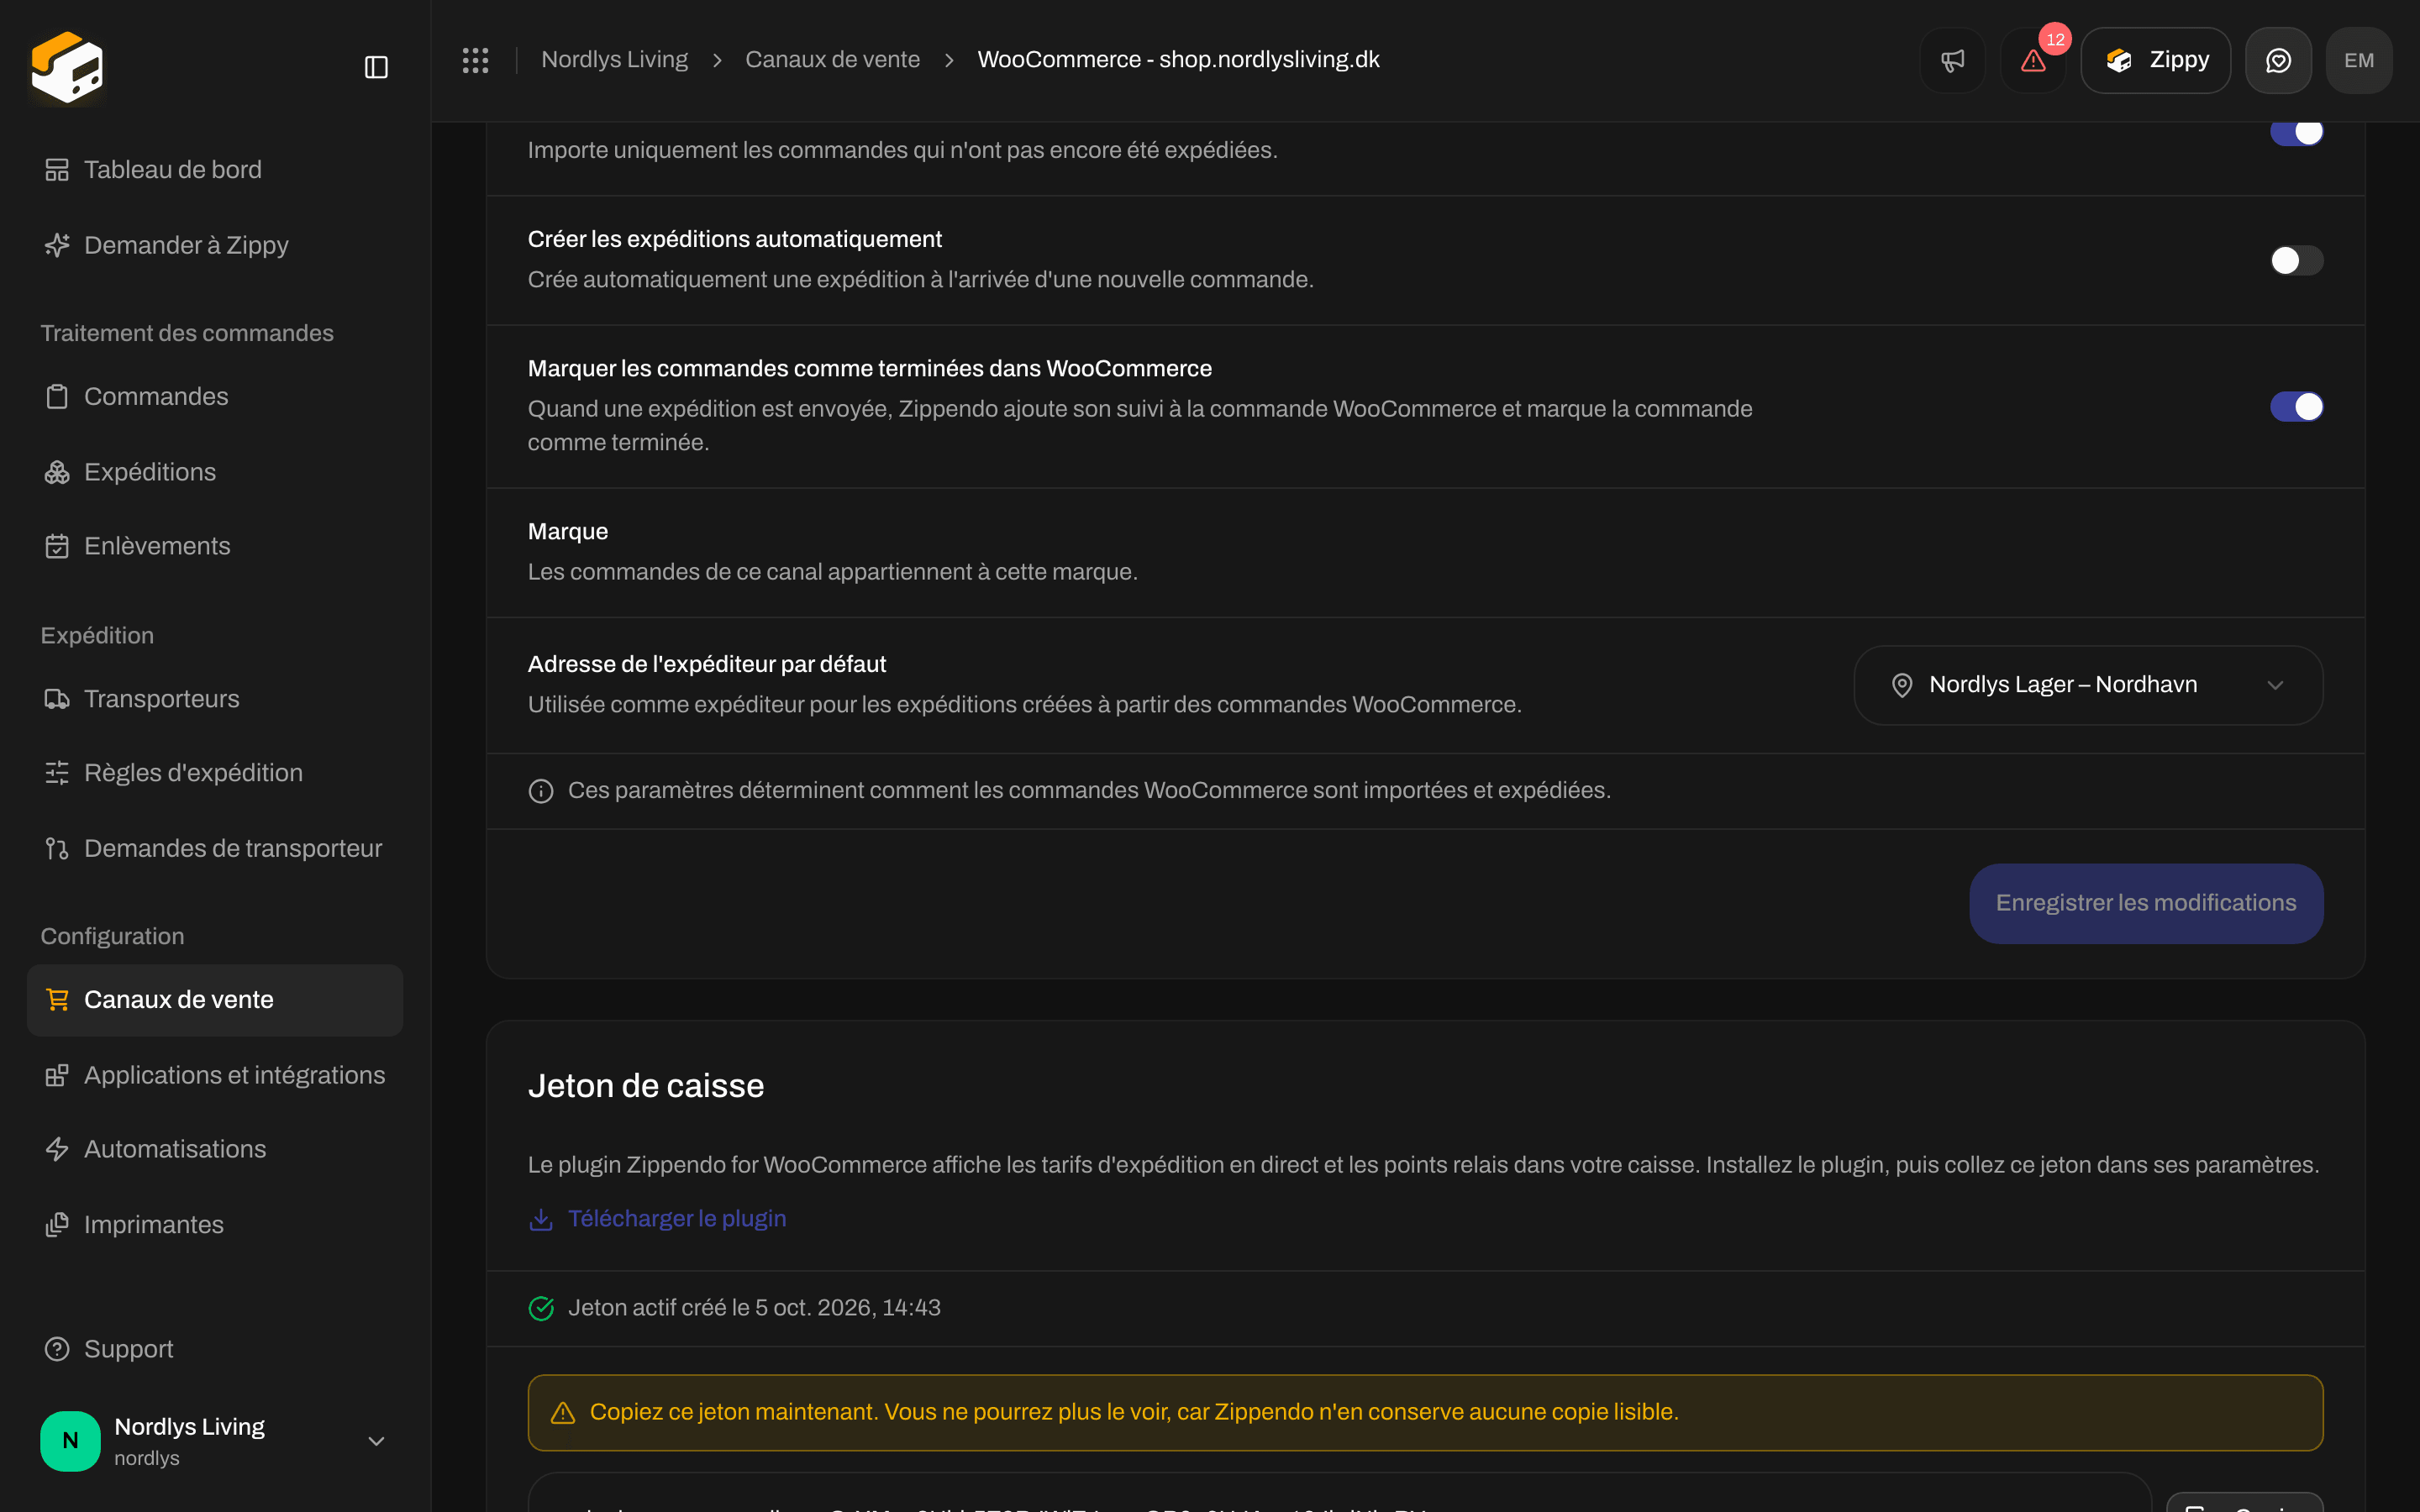Click the Règles d'expédition sliders icon
Screen dimensions: 2420x1512
point(57,773)
